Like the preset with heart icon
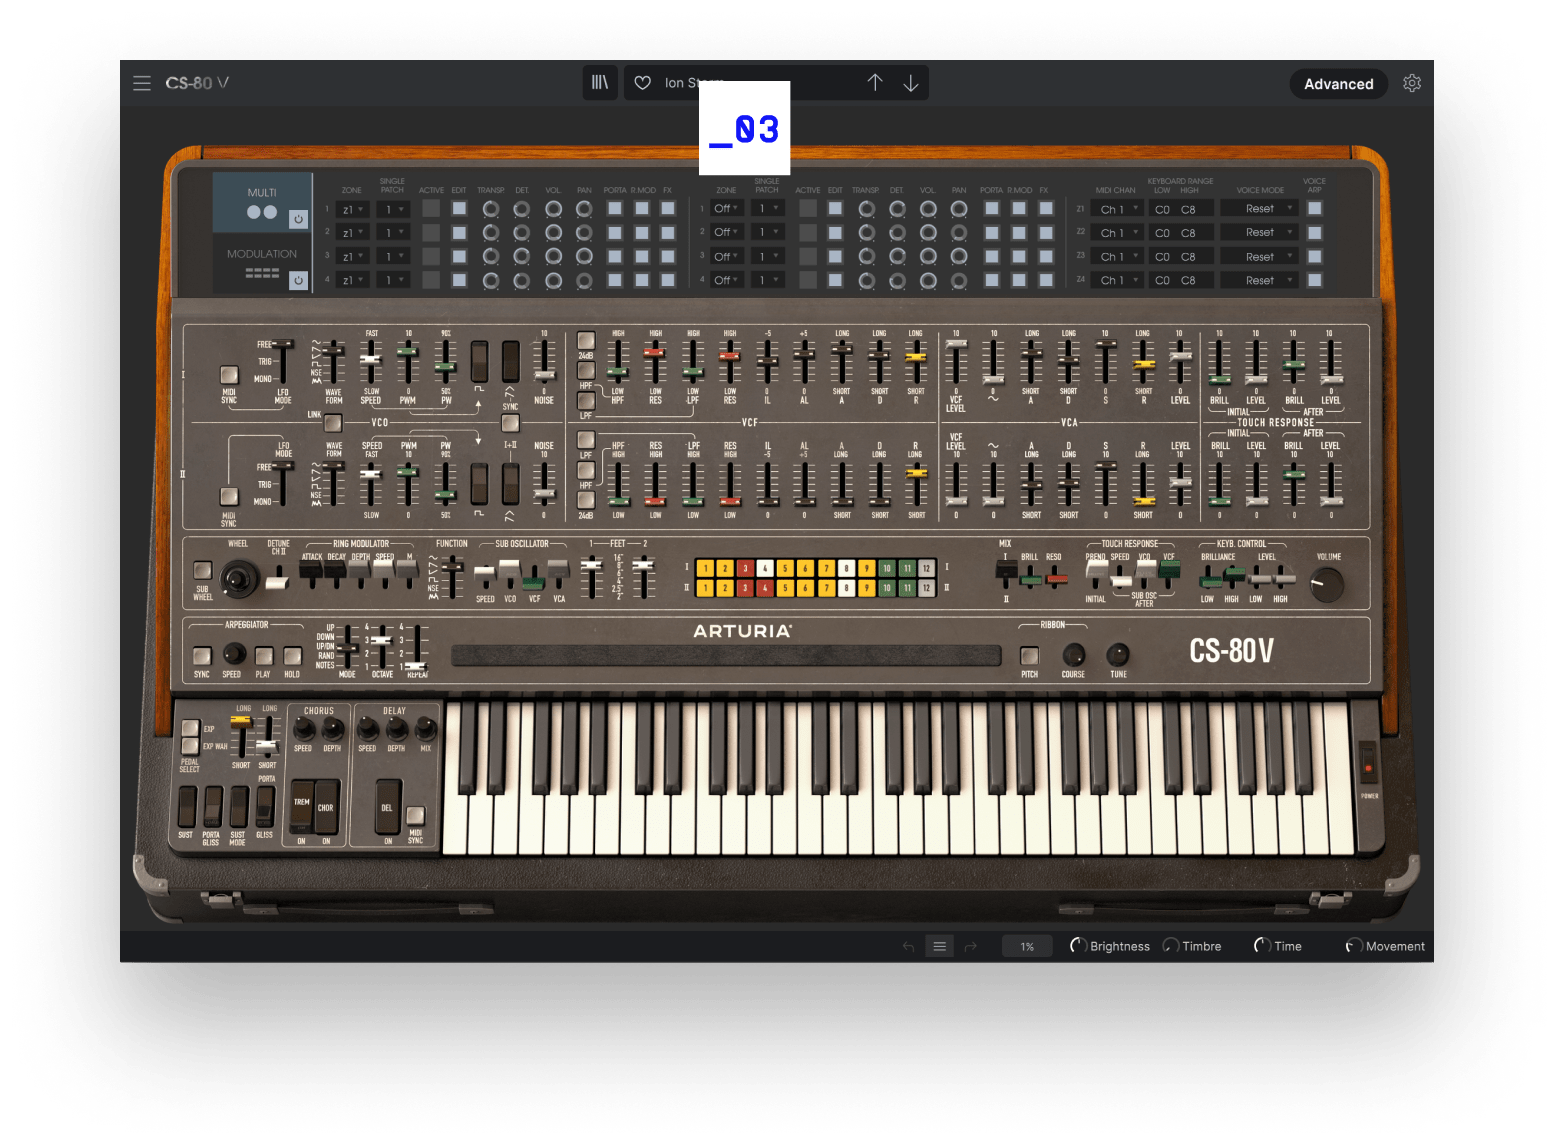The height and width of the screenshot is (1143, 1555). click(643, 83)
